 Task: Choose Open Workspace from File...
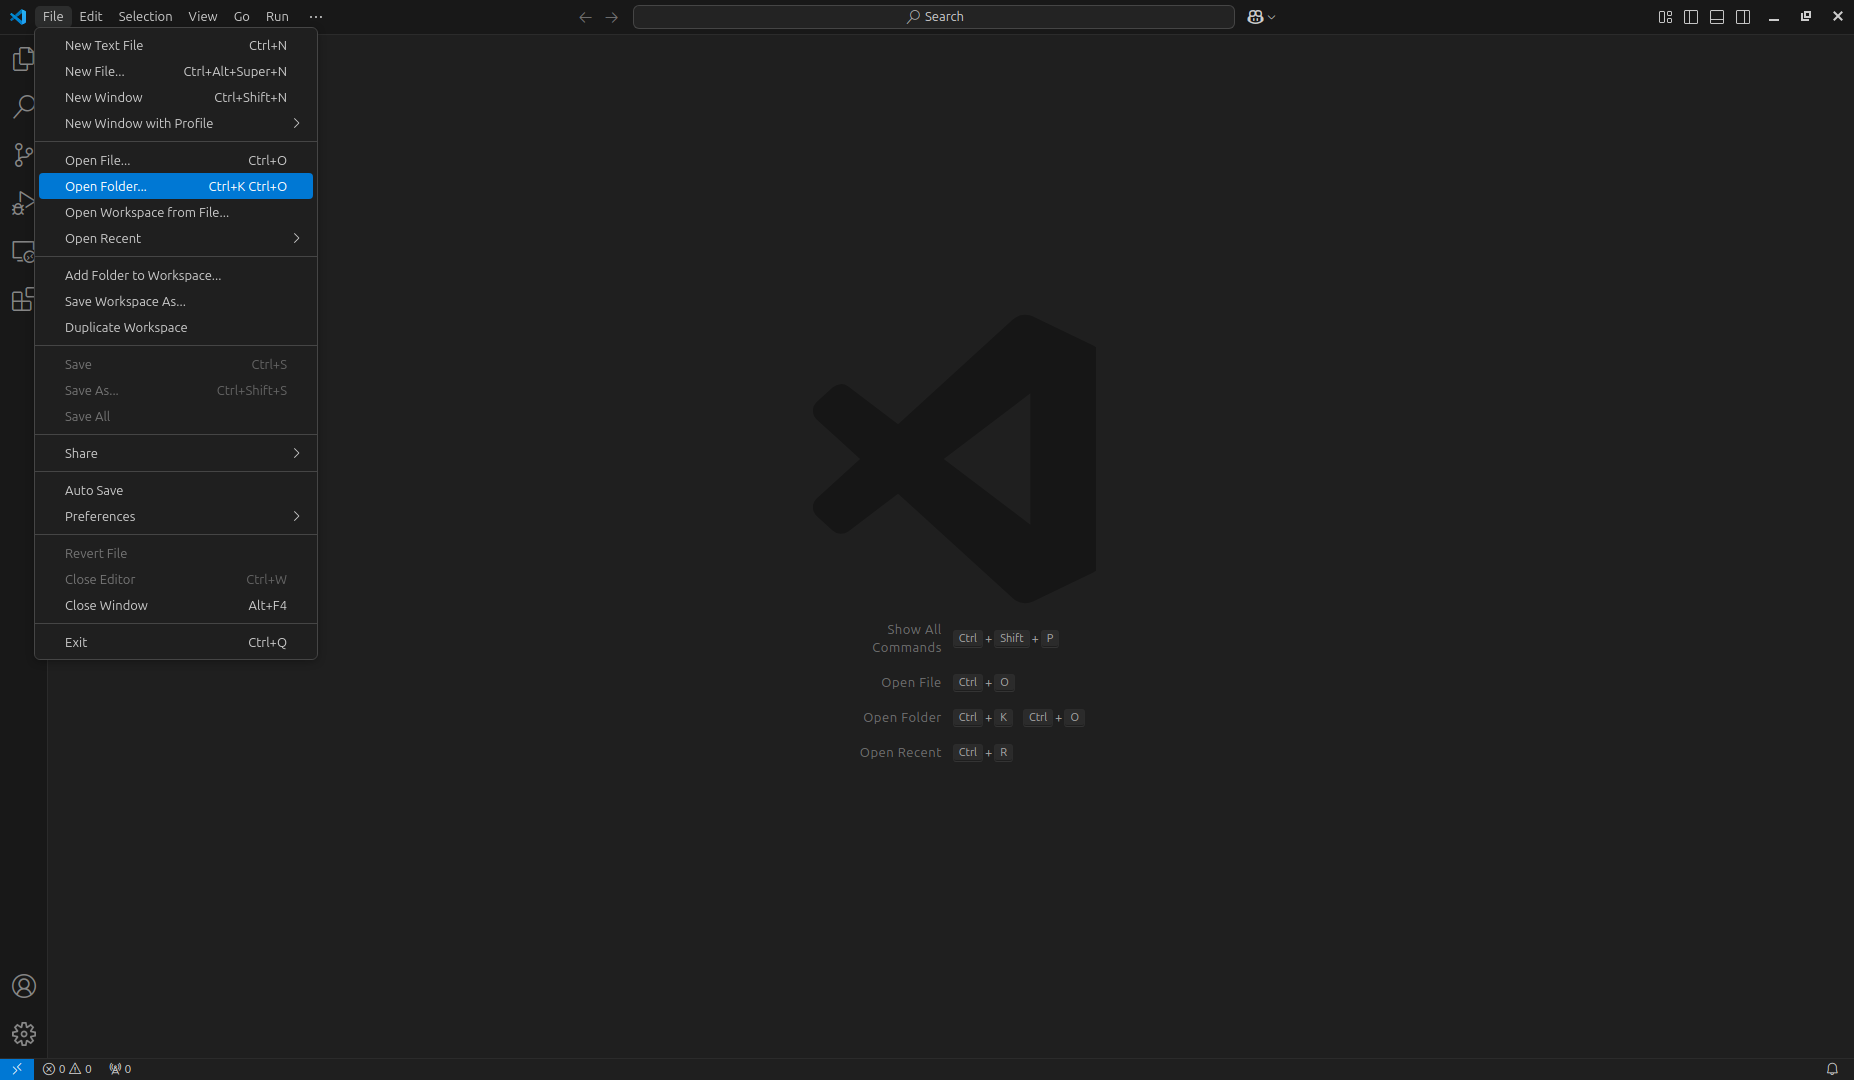coord(176,212)
